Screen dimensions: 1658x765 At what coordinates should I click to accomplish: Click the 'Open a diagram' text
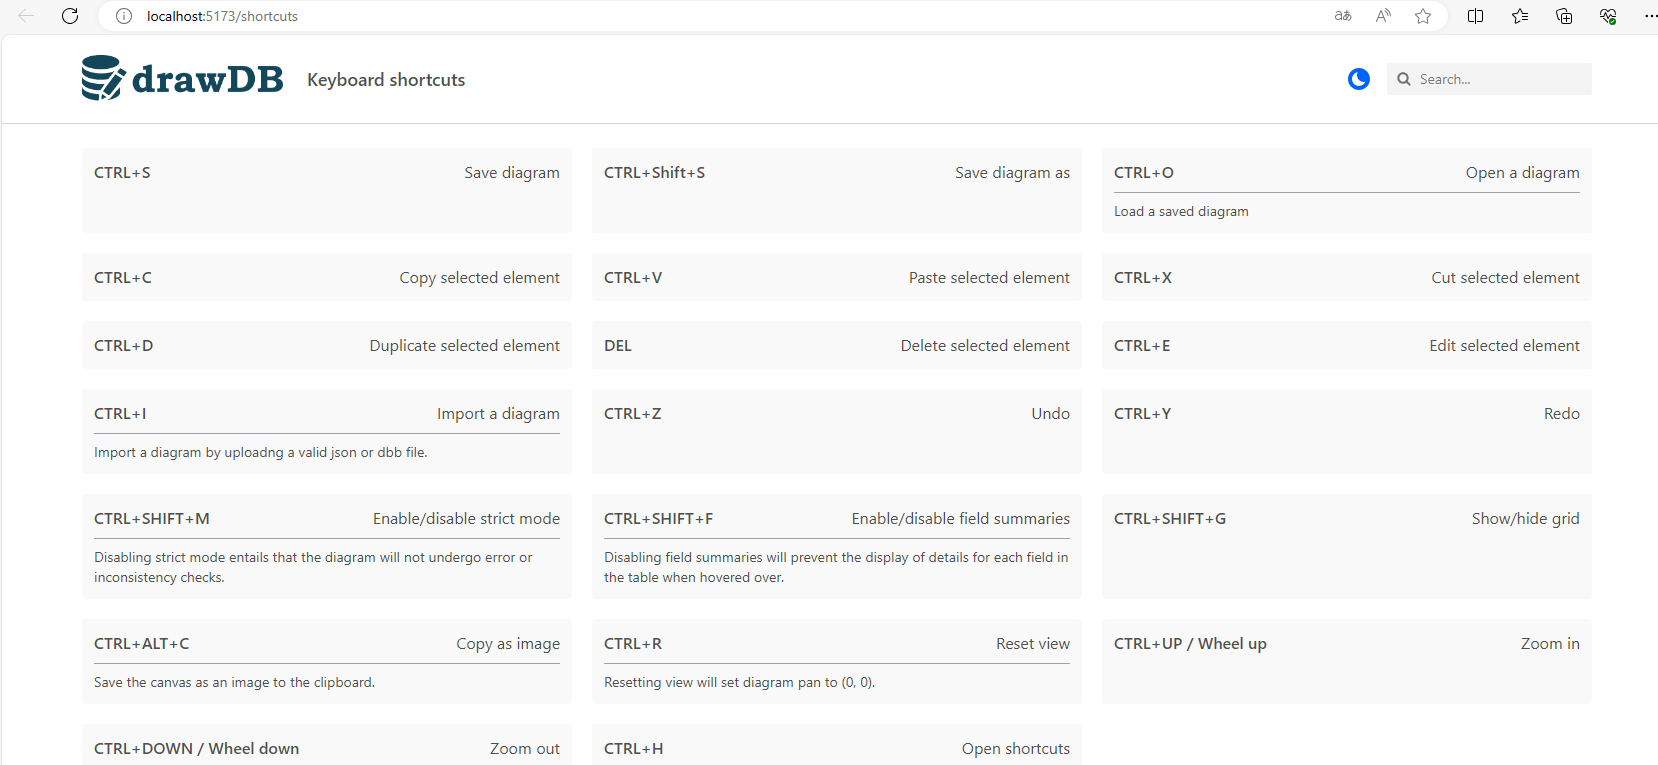[x=1523, y=173]
